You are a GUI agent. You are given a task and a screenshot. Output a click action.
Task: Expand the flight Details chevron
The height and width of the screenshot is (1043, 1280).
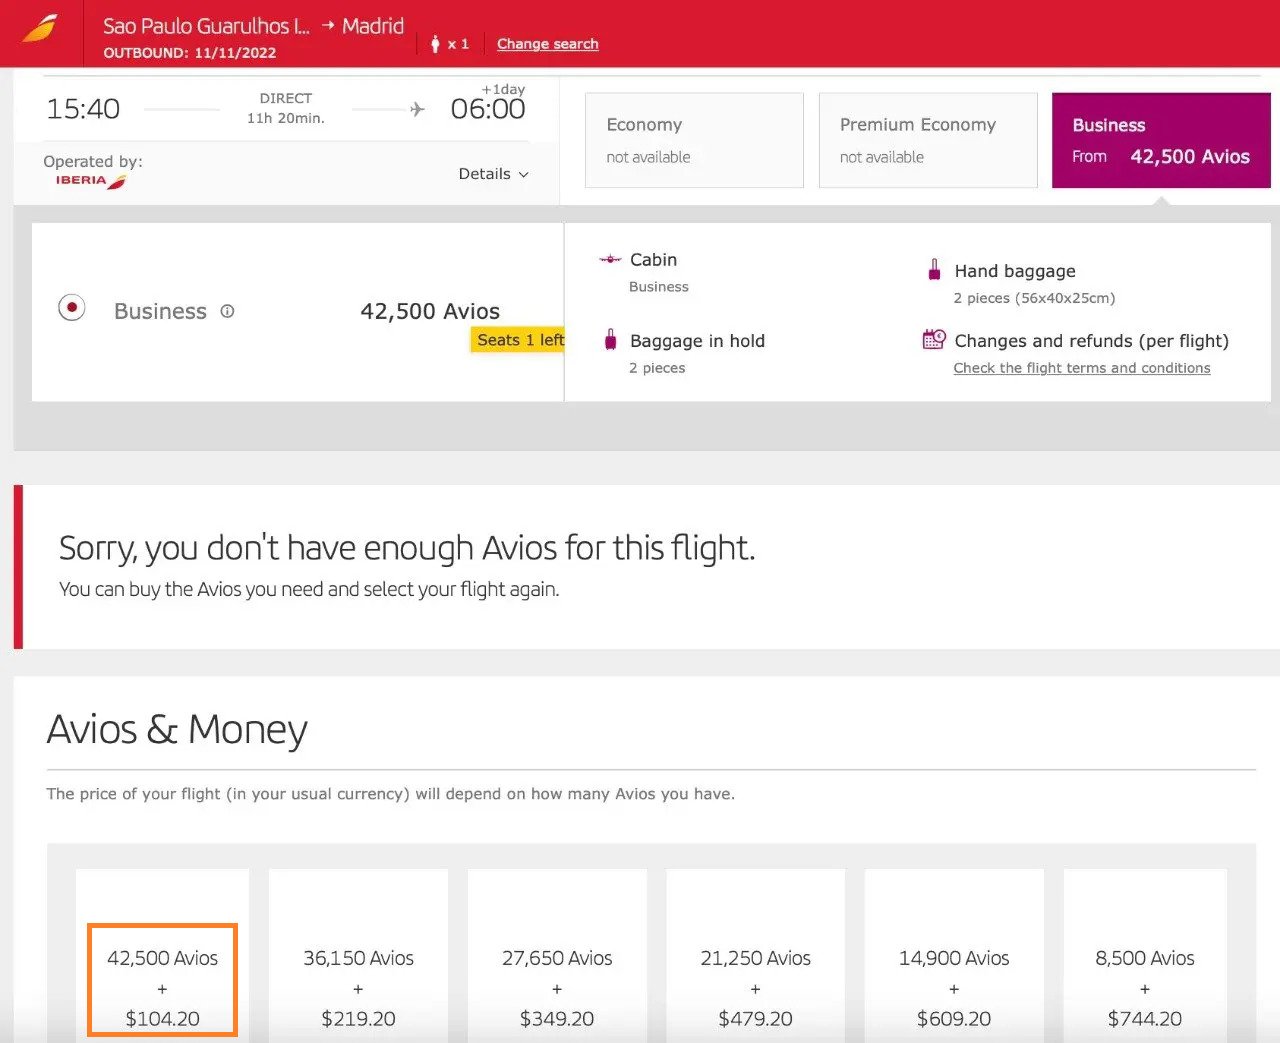(x=523, y=174)
